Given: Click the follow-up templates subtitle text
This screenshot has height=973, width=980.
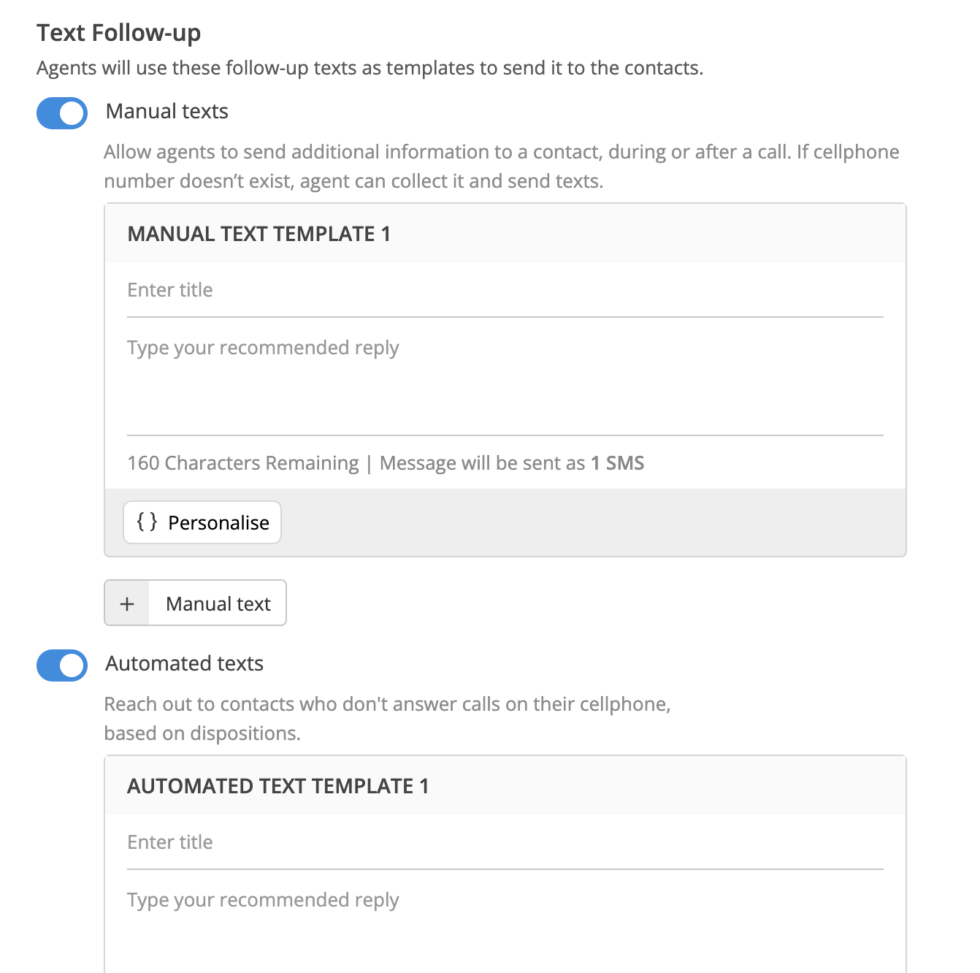Looking at the screenshot, I should pyautogui.click(x=370, y=67).
